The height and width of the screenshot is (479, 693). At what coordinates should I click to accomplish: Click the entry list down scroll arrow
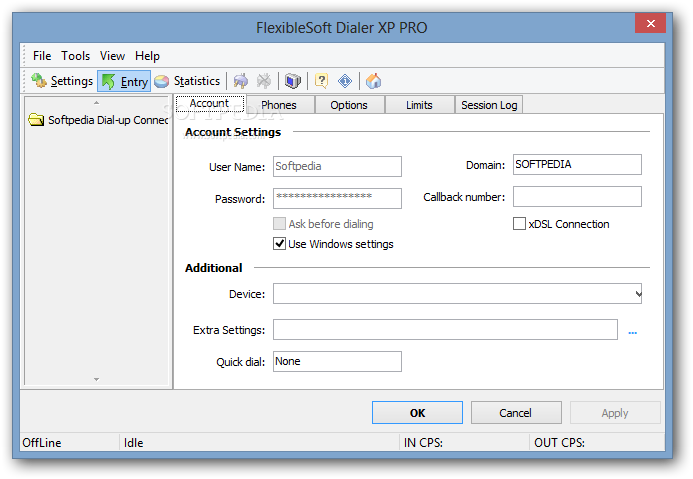tap(96, 379)
